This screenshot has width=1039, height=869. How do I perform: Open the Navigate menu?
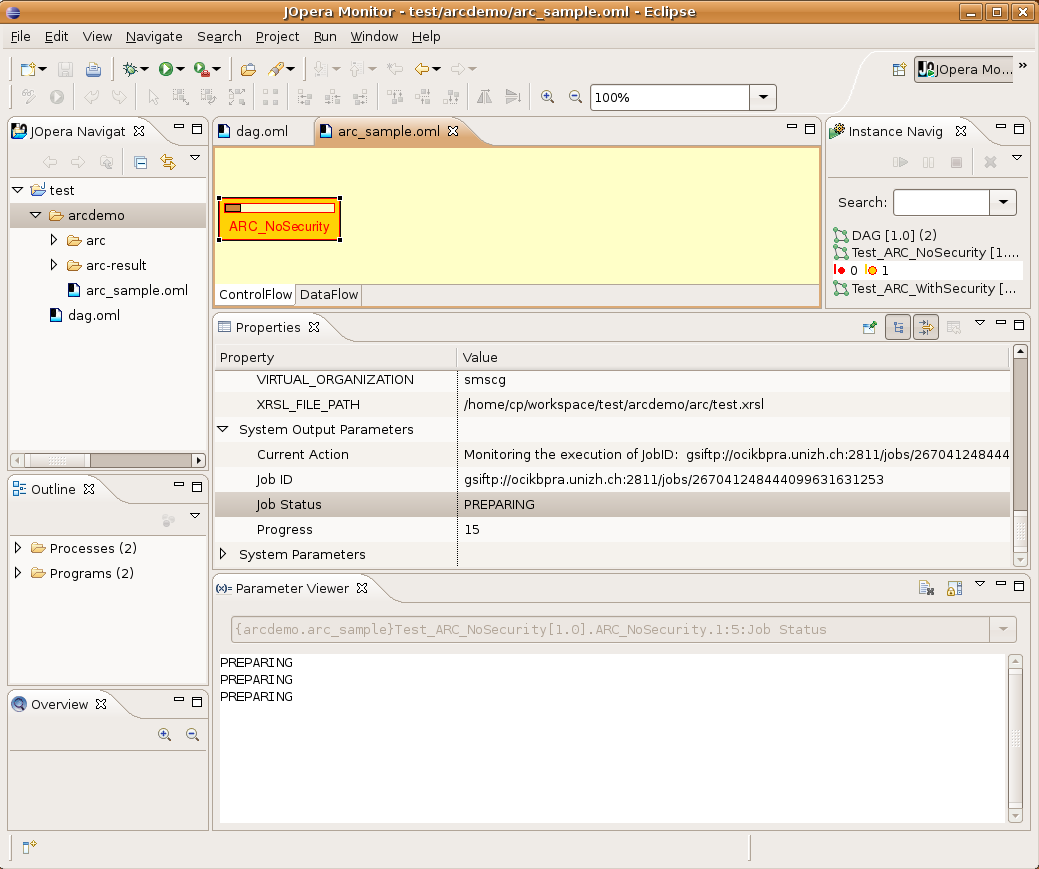[154, 36]
